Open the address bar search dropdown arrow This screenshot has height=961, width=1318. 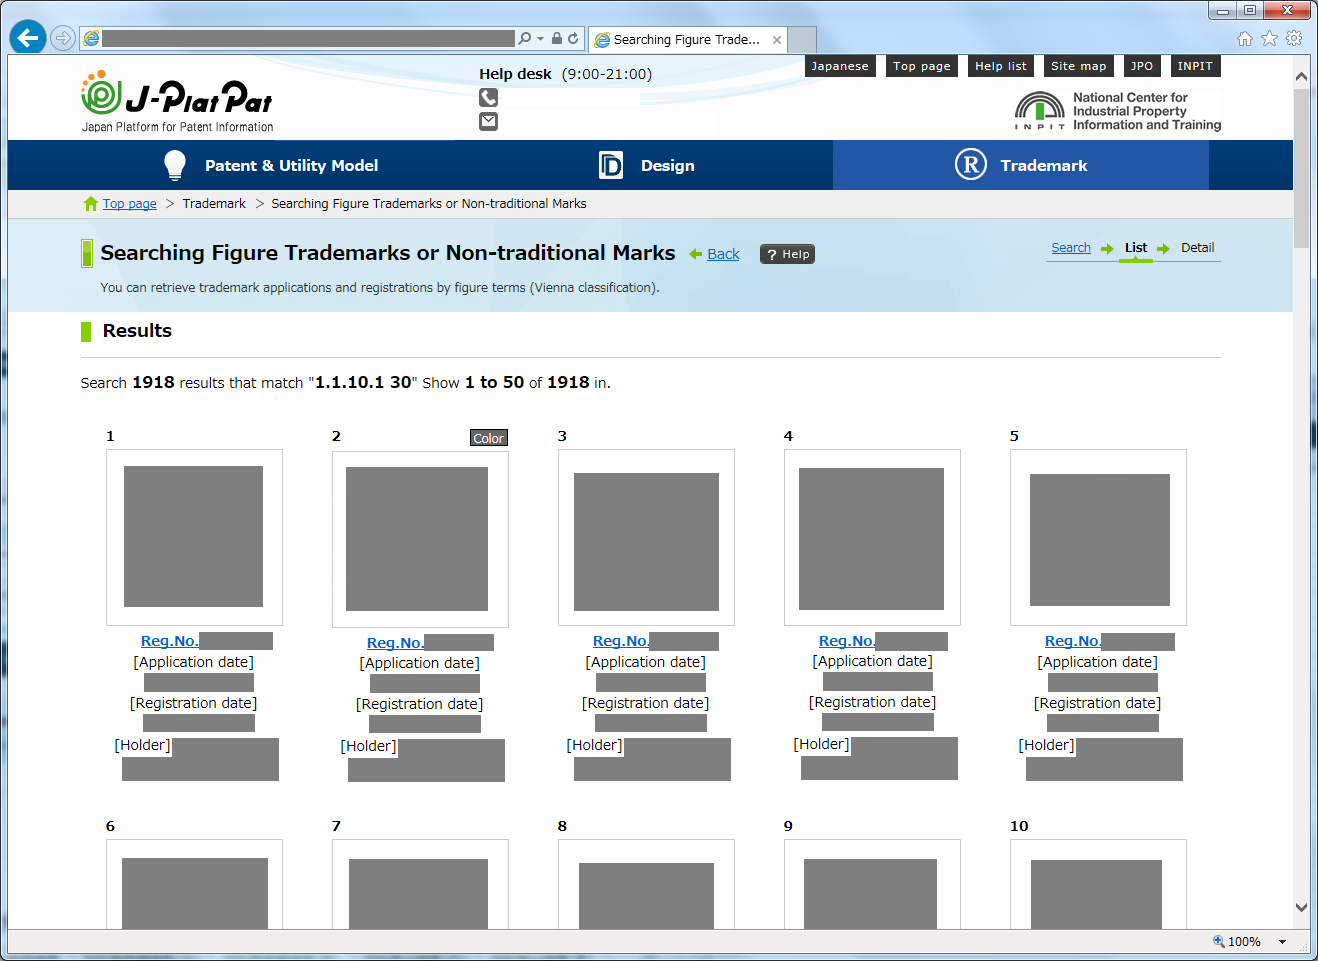tap(541, 38)
